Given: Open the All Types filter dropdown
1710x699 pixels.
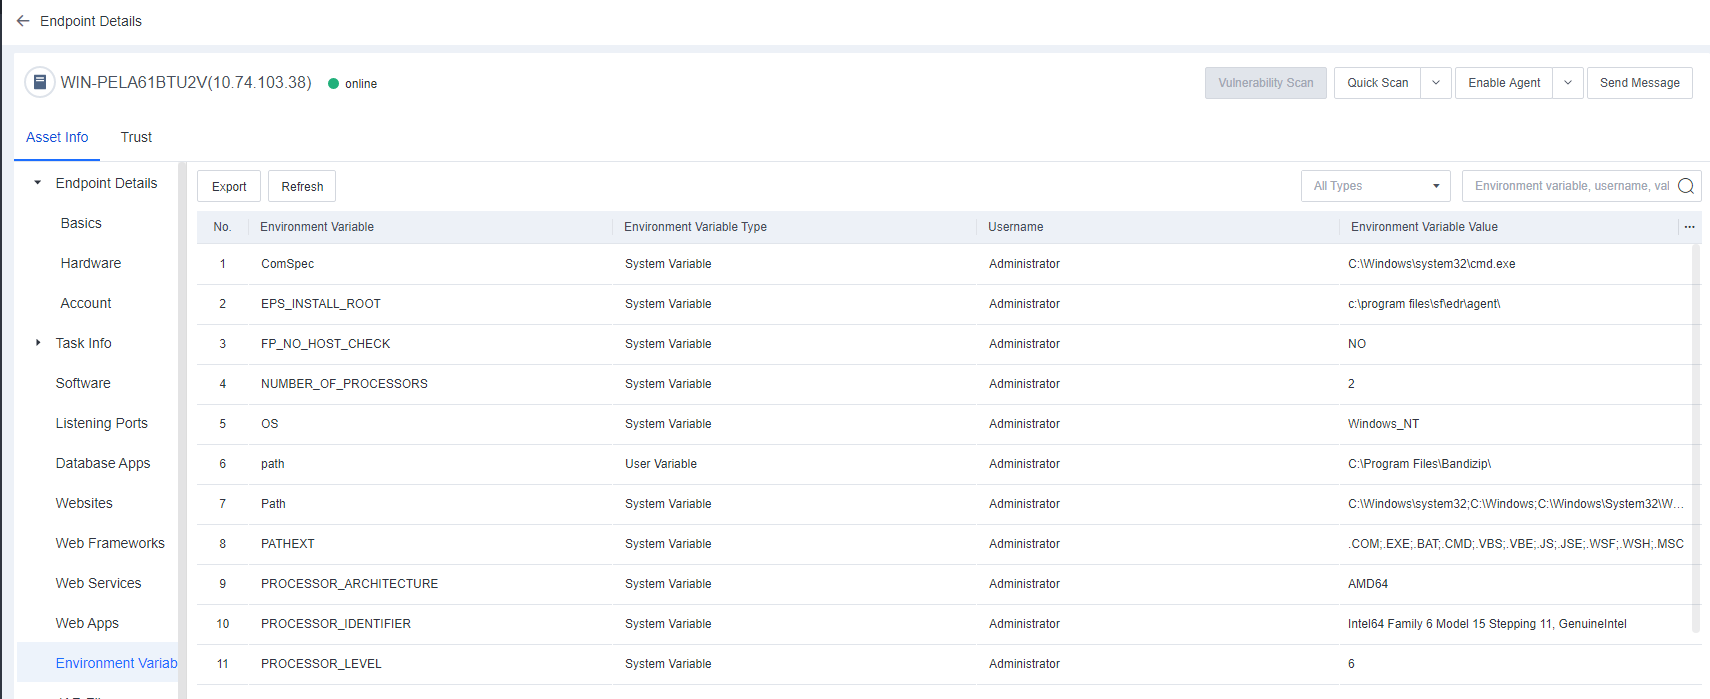Looking at the screenshot, I should [x=1375, y=186].
